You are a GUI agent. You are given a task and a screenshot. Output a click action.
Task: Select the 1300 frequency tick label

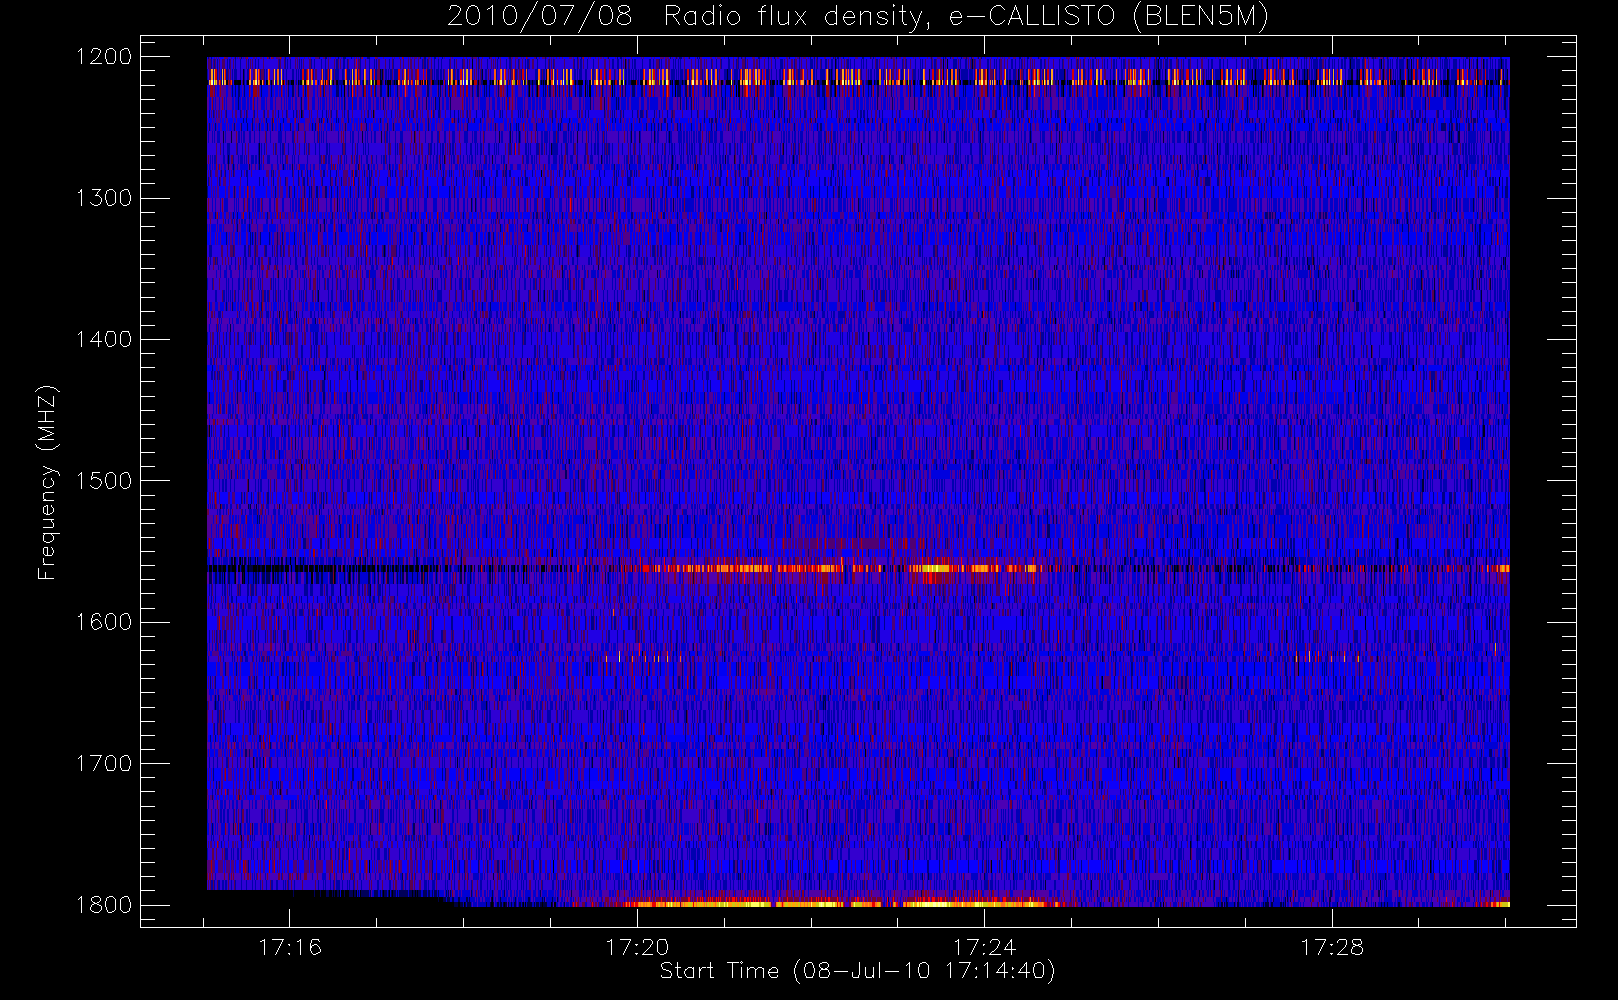coord(105,198)
